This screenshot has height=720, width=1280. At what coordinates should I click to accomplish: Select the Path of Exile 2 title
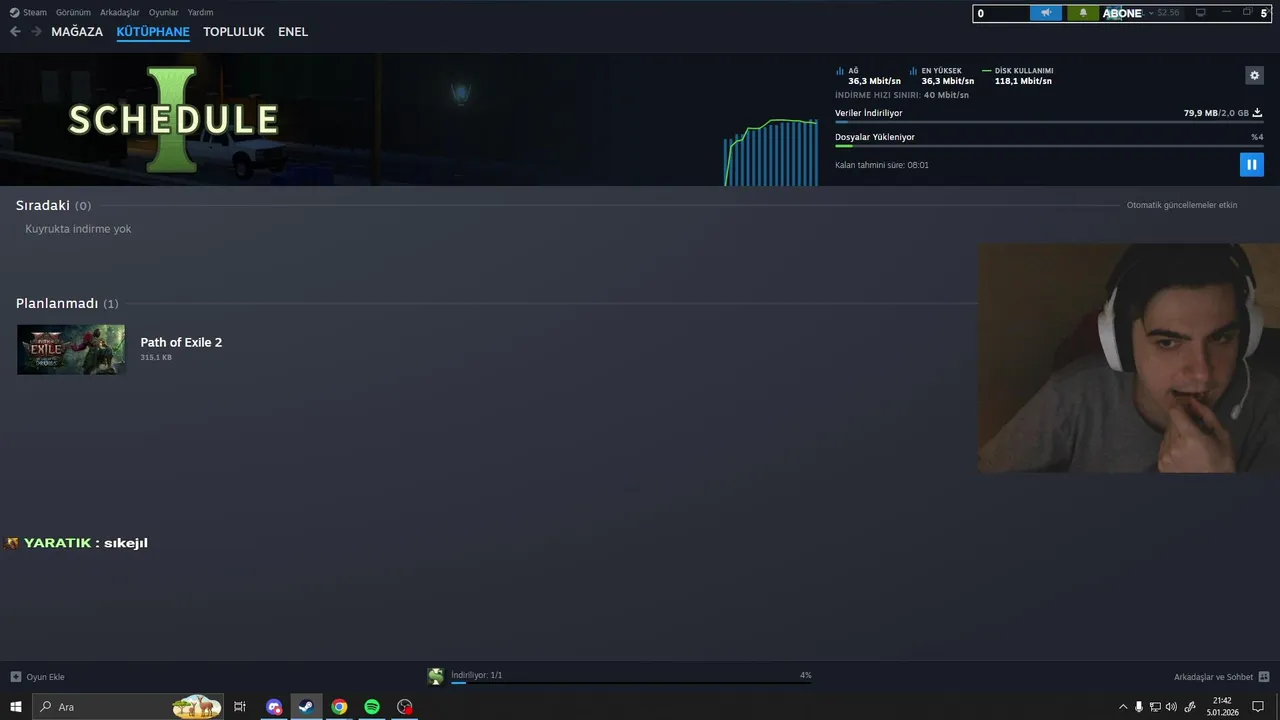(x=181, y=342)
